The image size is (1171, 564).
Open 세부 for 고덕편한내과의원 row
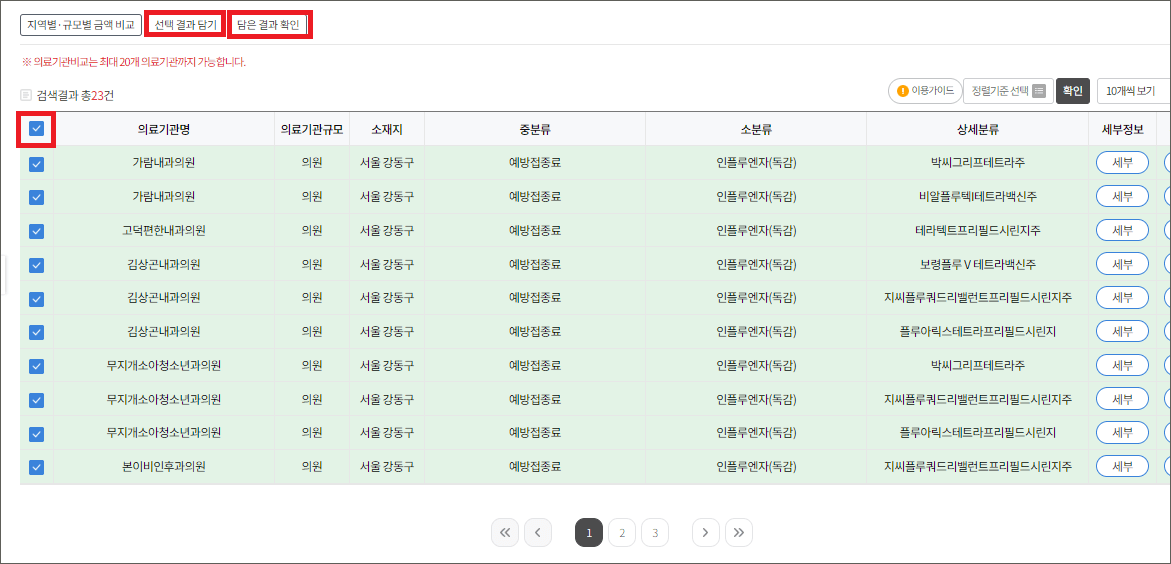(1122, 230)
